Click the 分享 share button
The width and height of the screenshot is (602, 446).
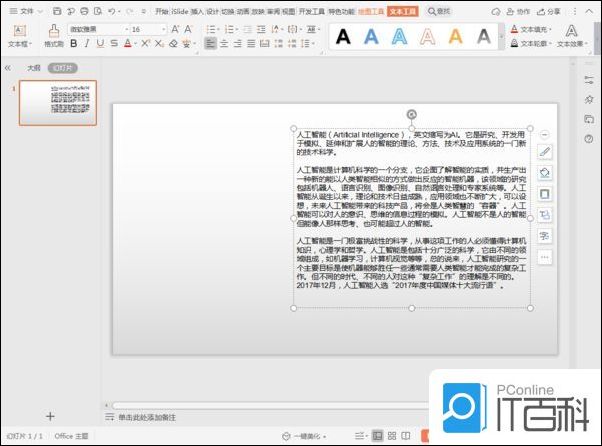click(549, 12)
